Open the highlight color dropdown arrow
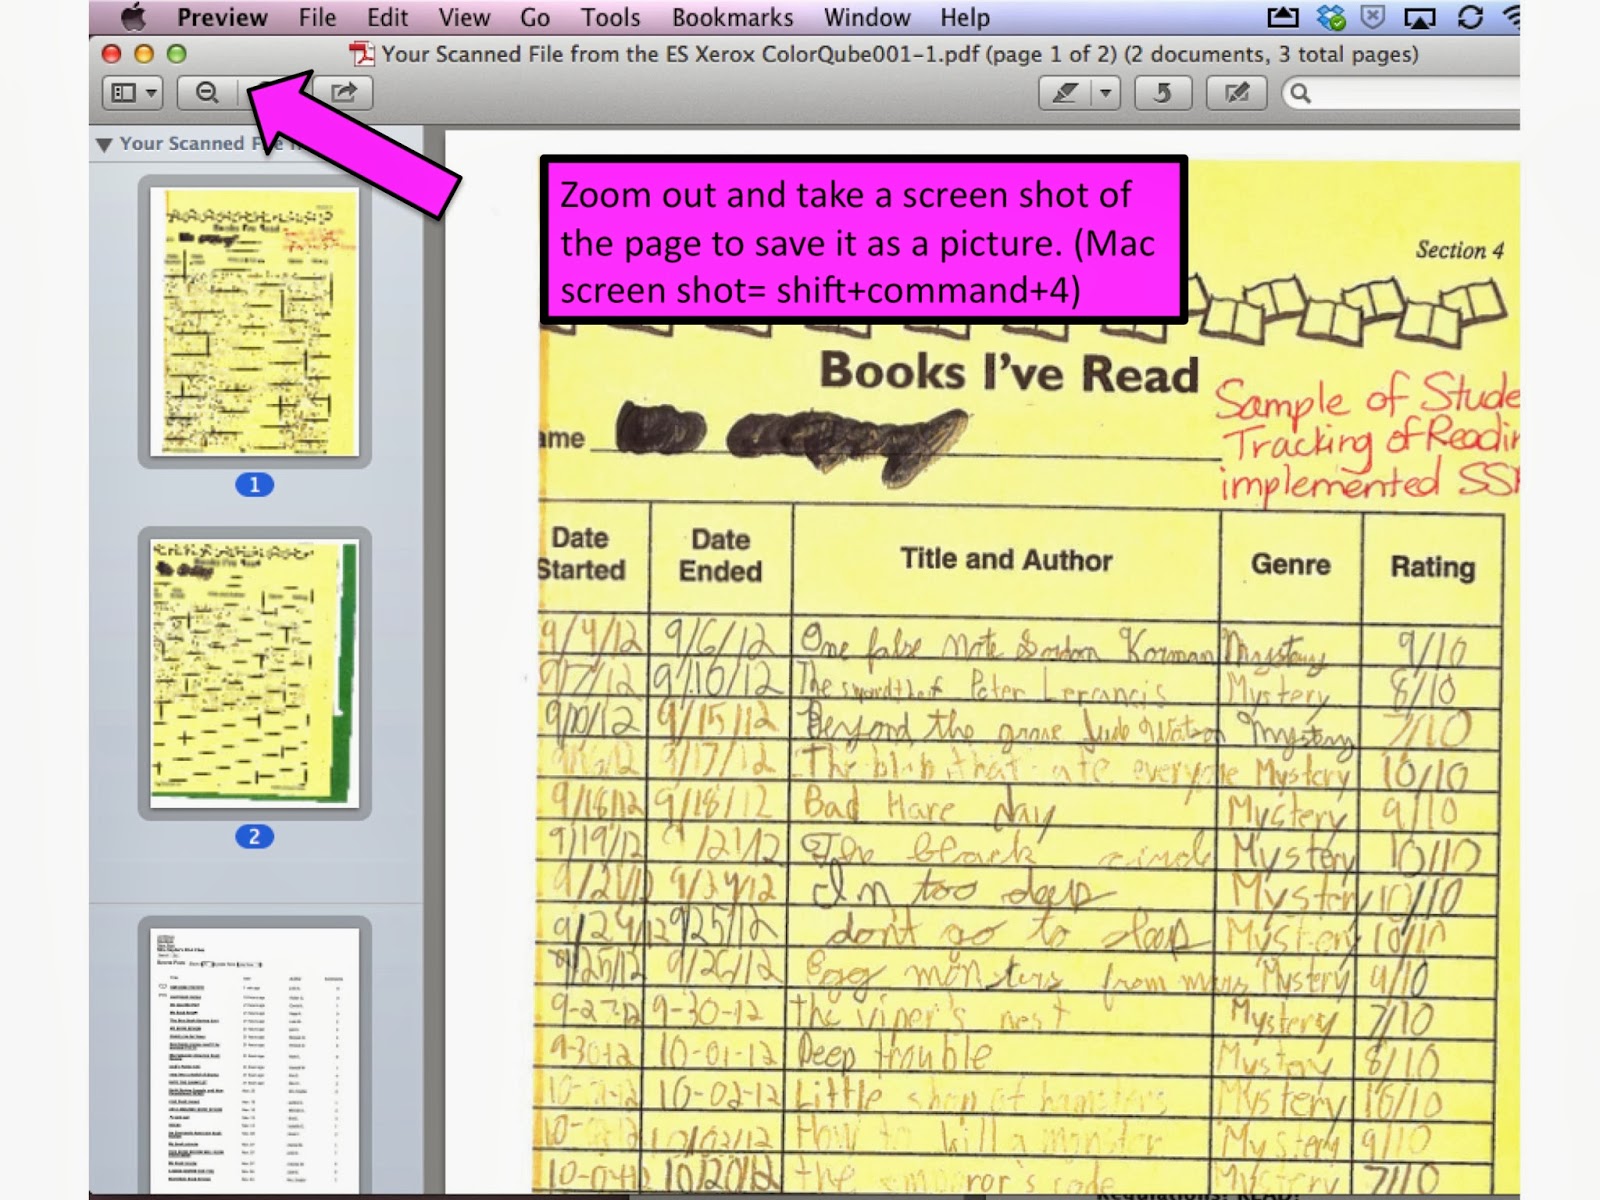This screenshot has width=1600, height=1200. coord(1105,93)
